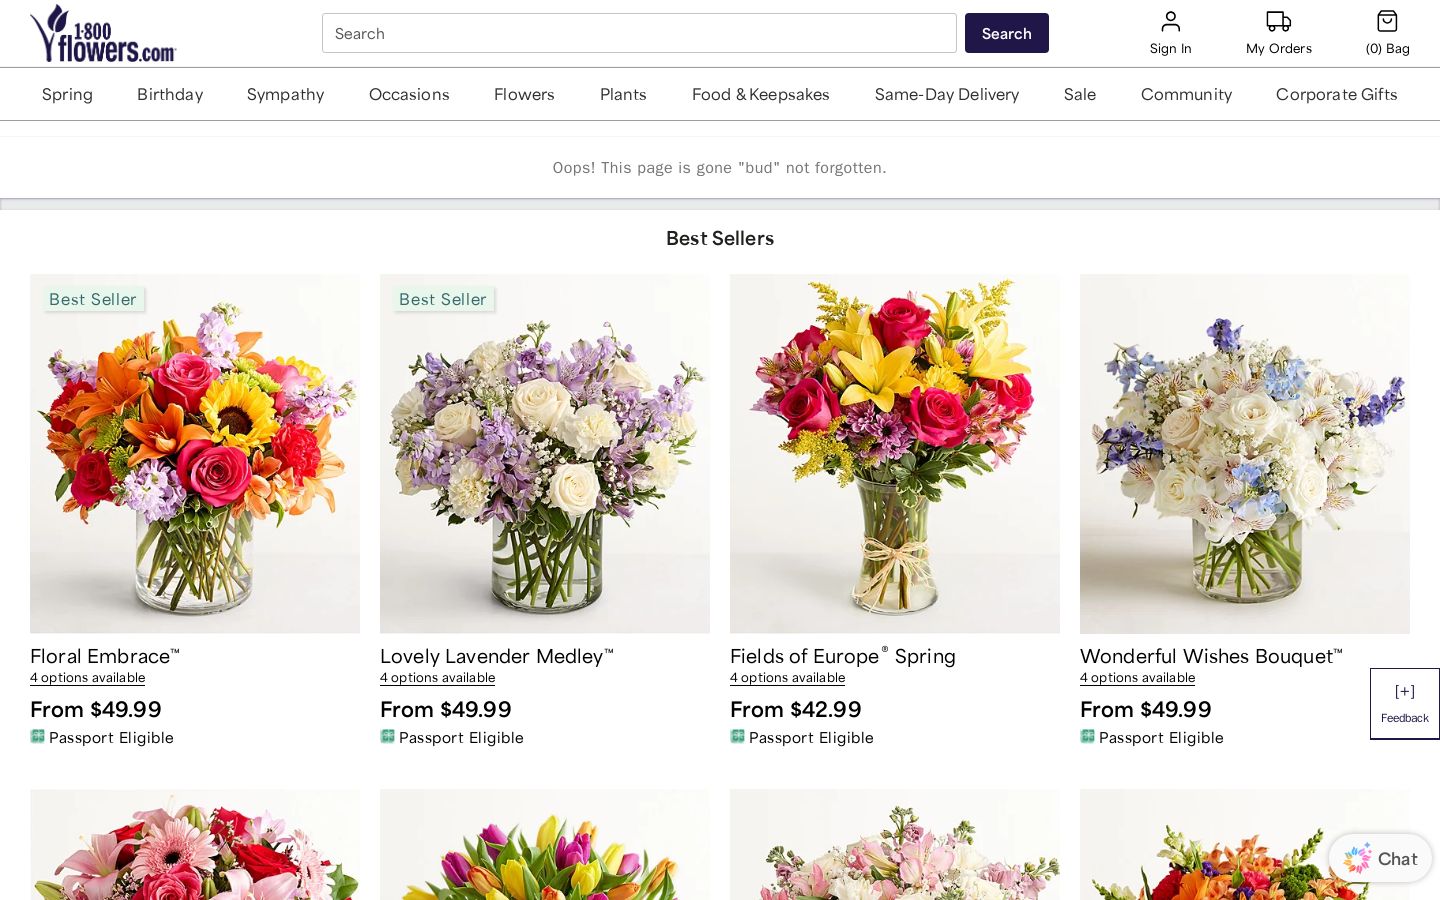Open My Orders truck icon
1440x900 pixels.
(x=1278, y=22)
